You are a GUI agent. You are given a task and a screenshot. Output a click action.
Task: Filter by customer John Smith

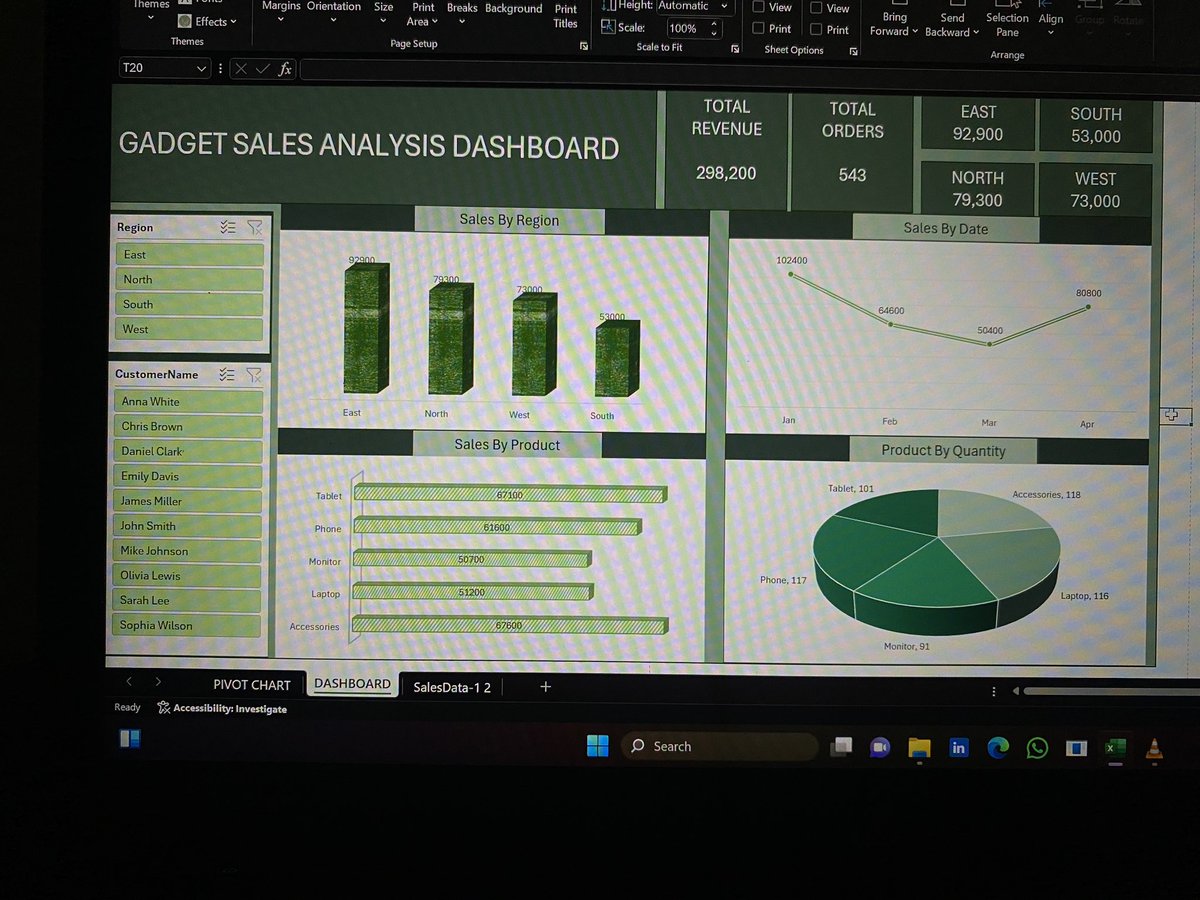pyautogui.click(x=187, y=526)
